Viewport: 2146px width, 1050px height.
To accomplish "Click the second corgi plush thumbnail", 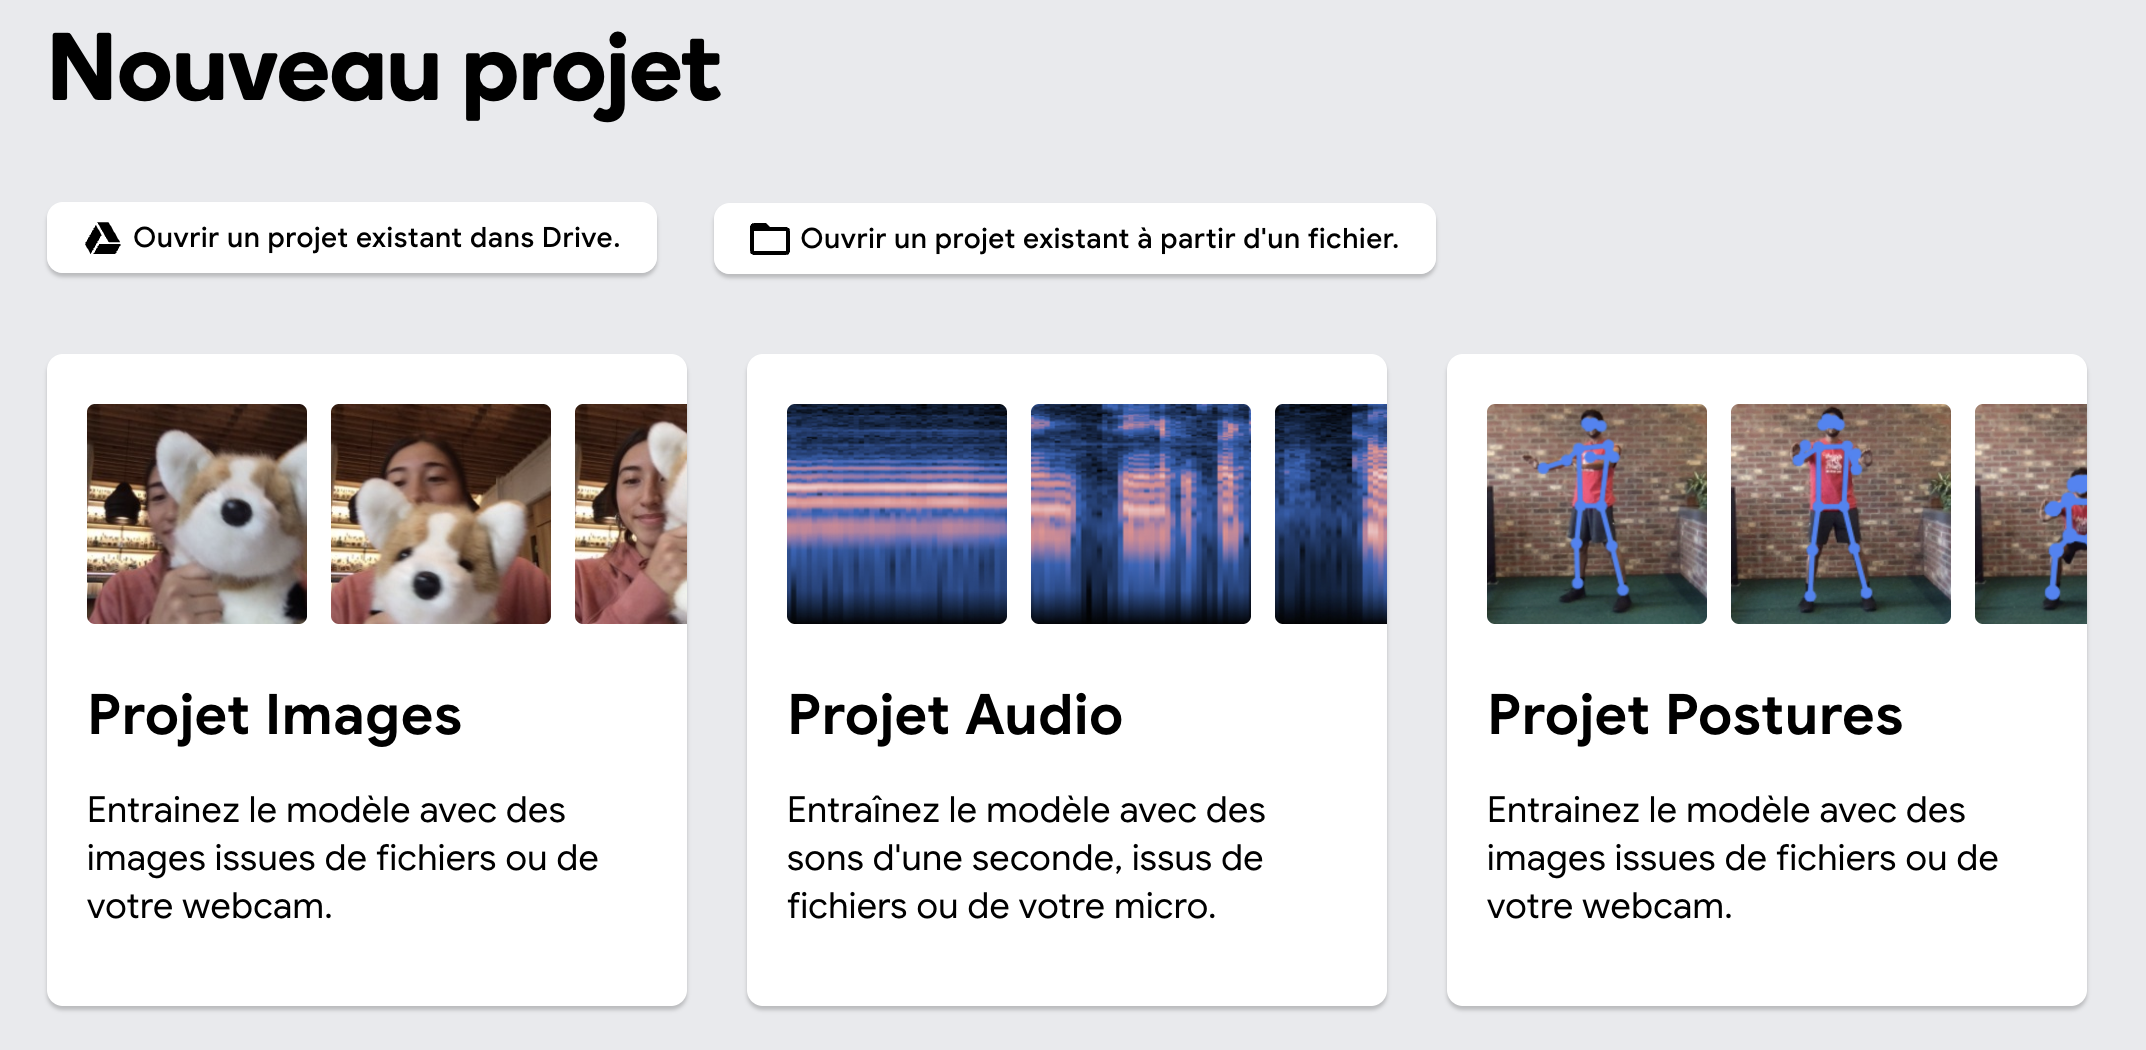I will click(x=441, y=514).
